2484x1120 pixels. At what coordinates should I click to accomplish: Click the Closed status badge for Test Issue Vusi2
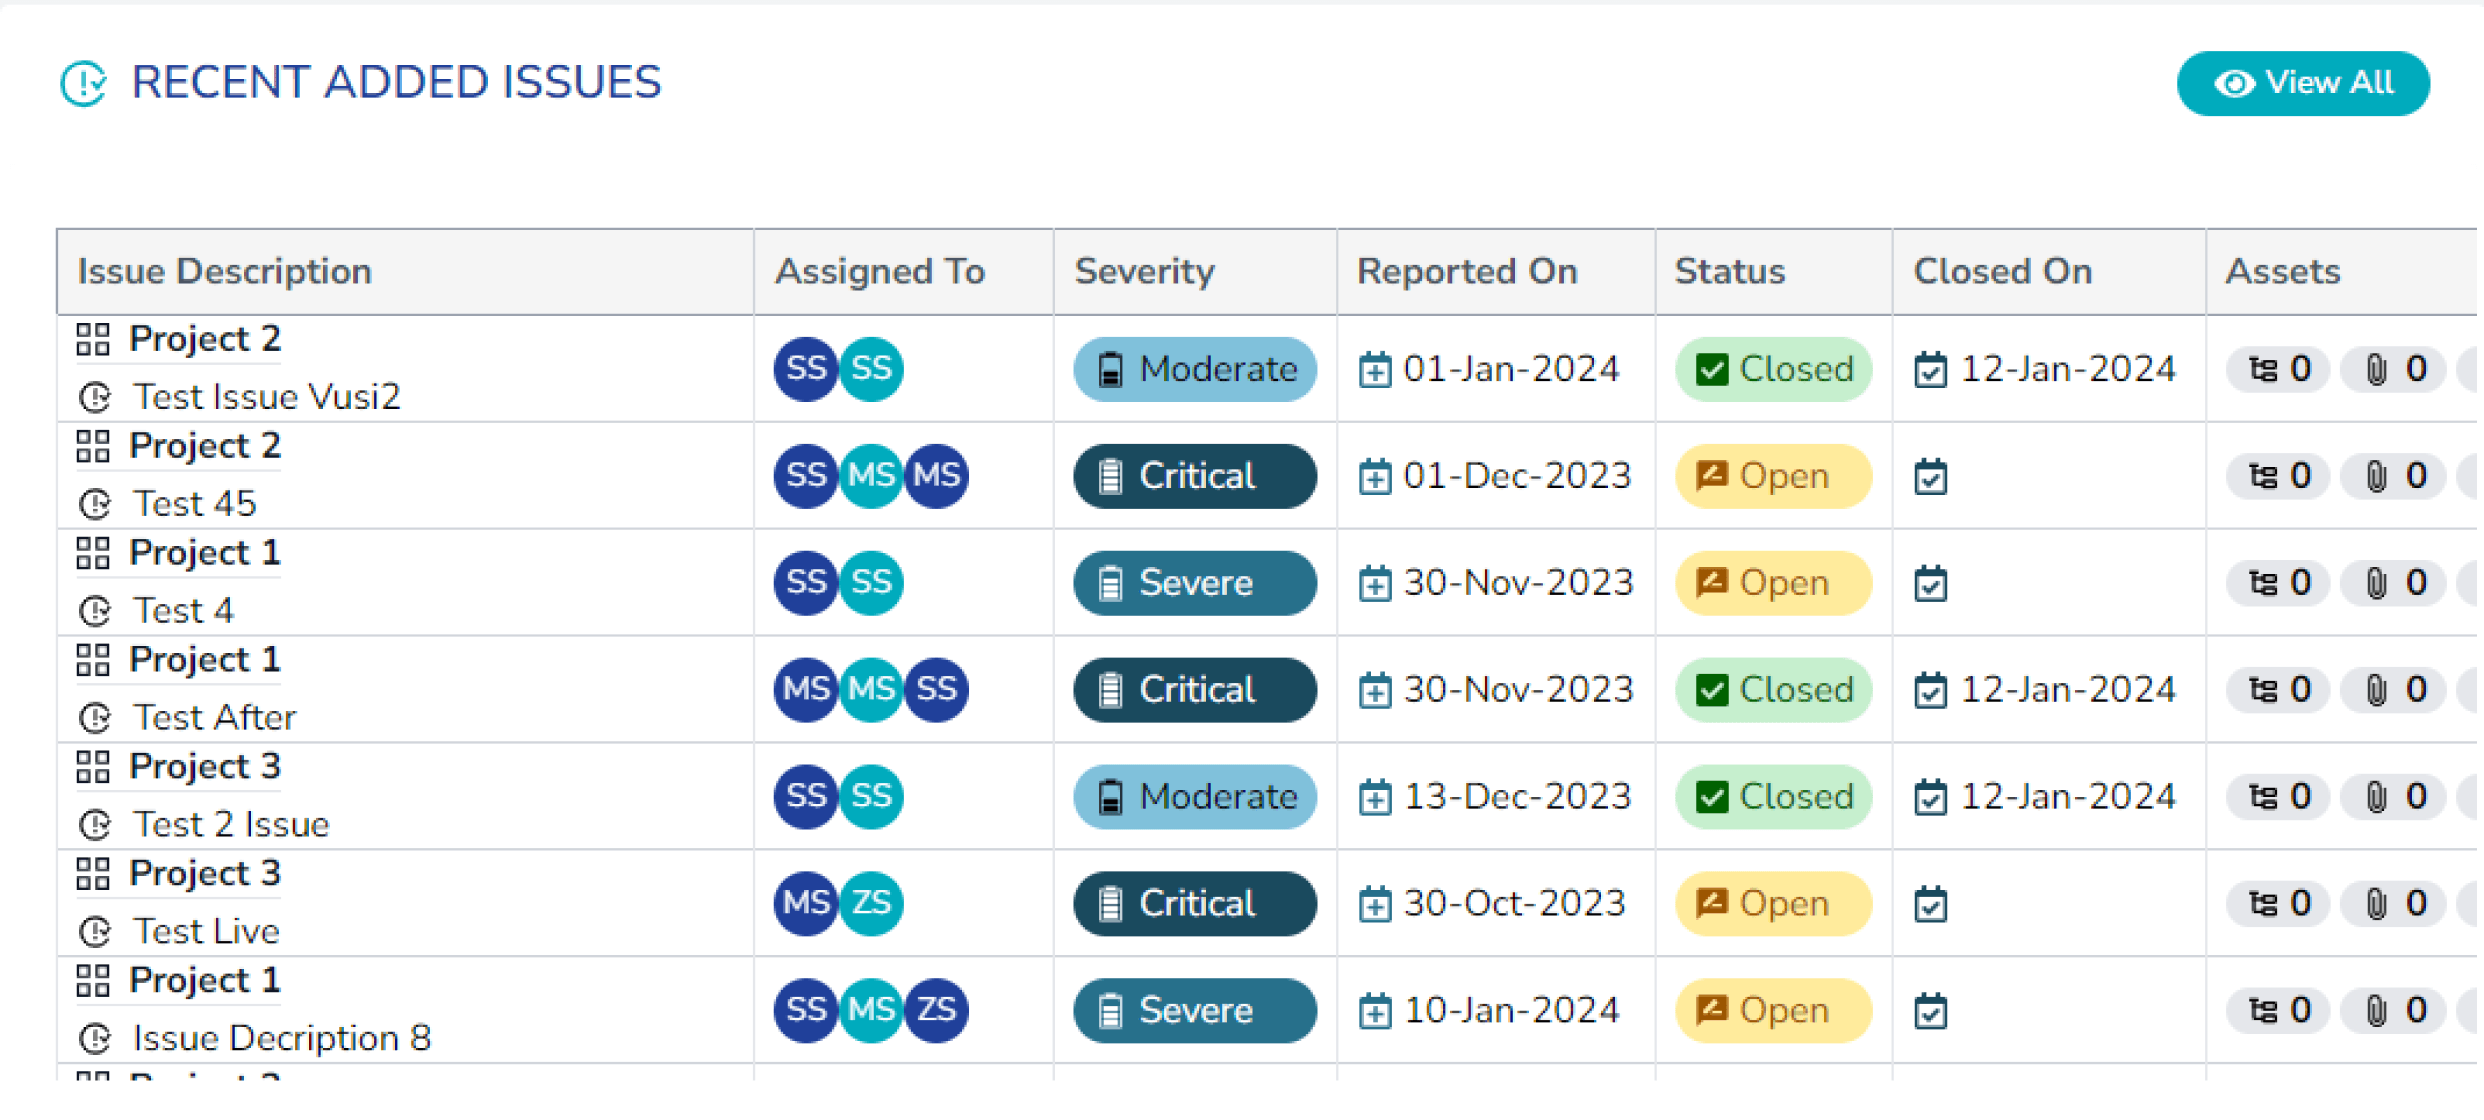[1773, 369]
